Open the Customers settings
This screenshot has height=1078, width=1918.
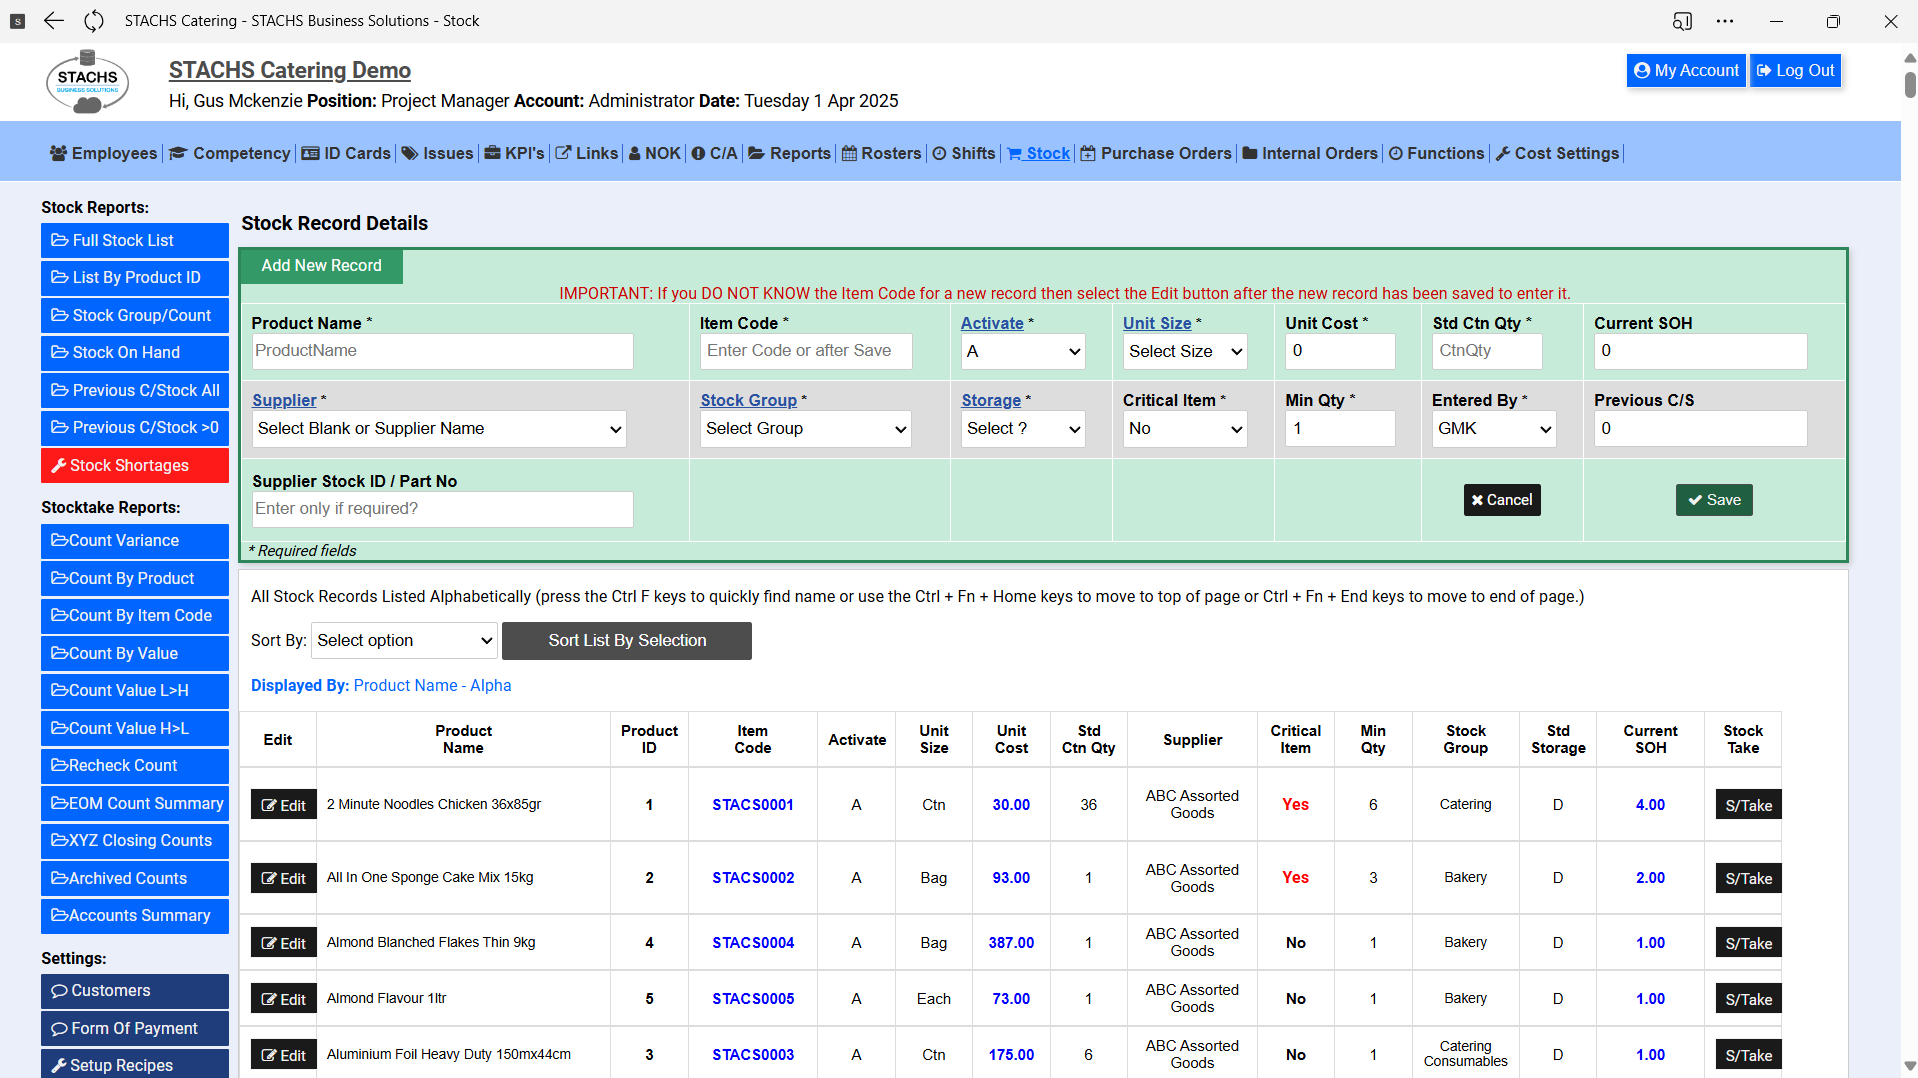pos(135,991)
